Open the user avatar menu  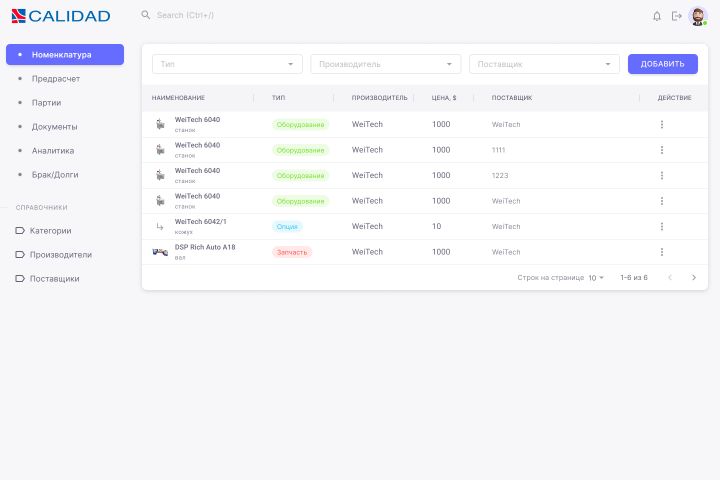click(698, 17)
